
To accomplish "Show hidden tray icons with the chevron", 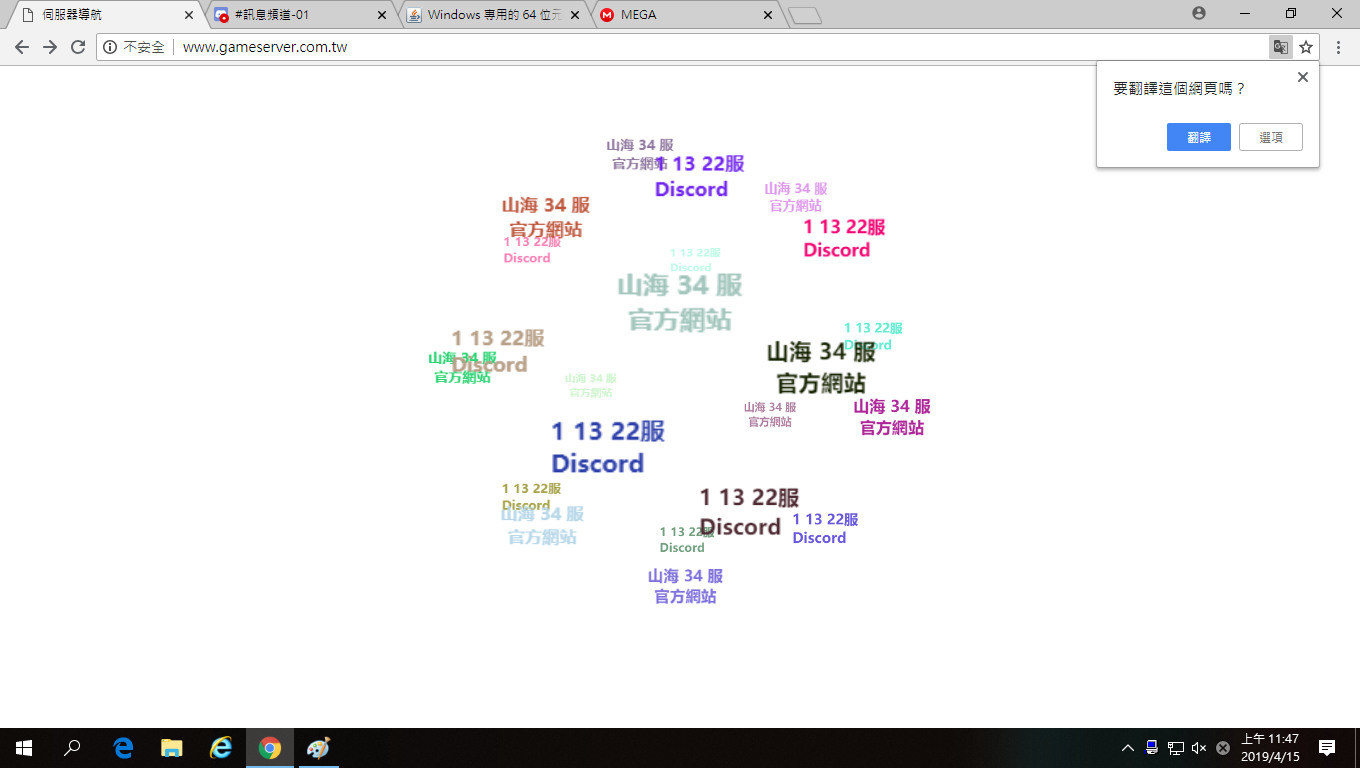I will 1128,748.
